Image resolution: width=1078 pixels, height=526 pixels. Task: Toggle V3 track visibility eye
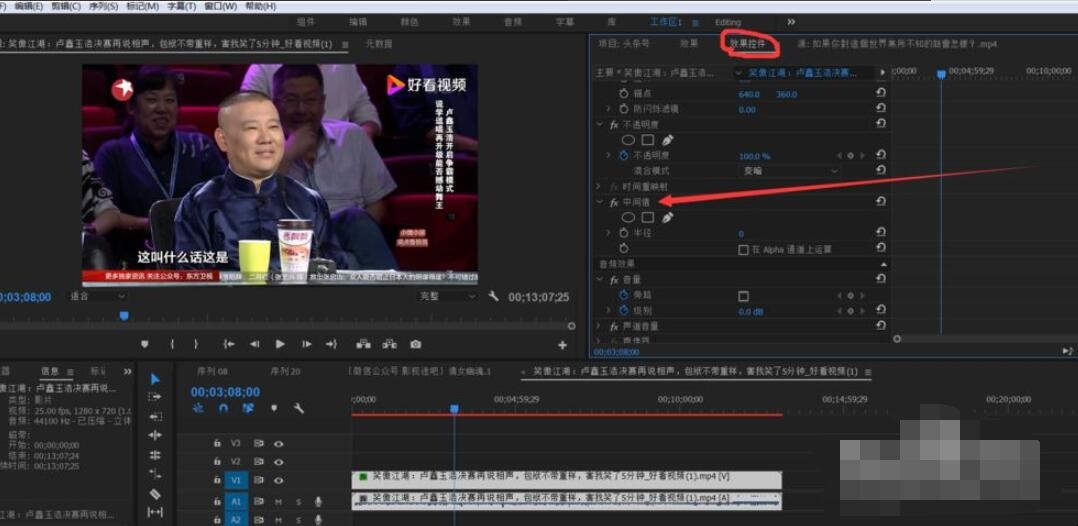point(278,443)
